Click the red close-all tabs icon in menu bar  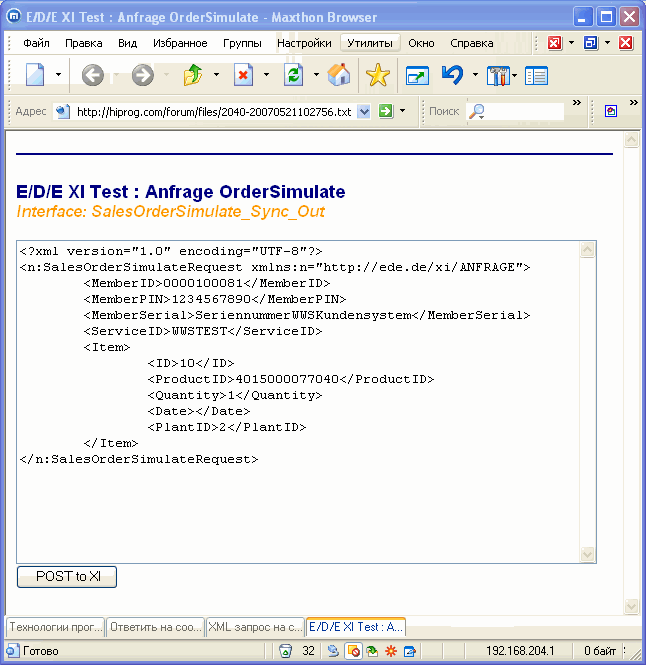[x=554, y=43]
